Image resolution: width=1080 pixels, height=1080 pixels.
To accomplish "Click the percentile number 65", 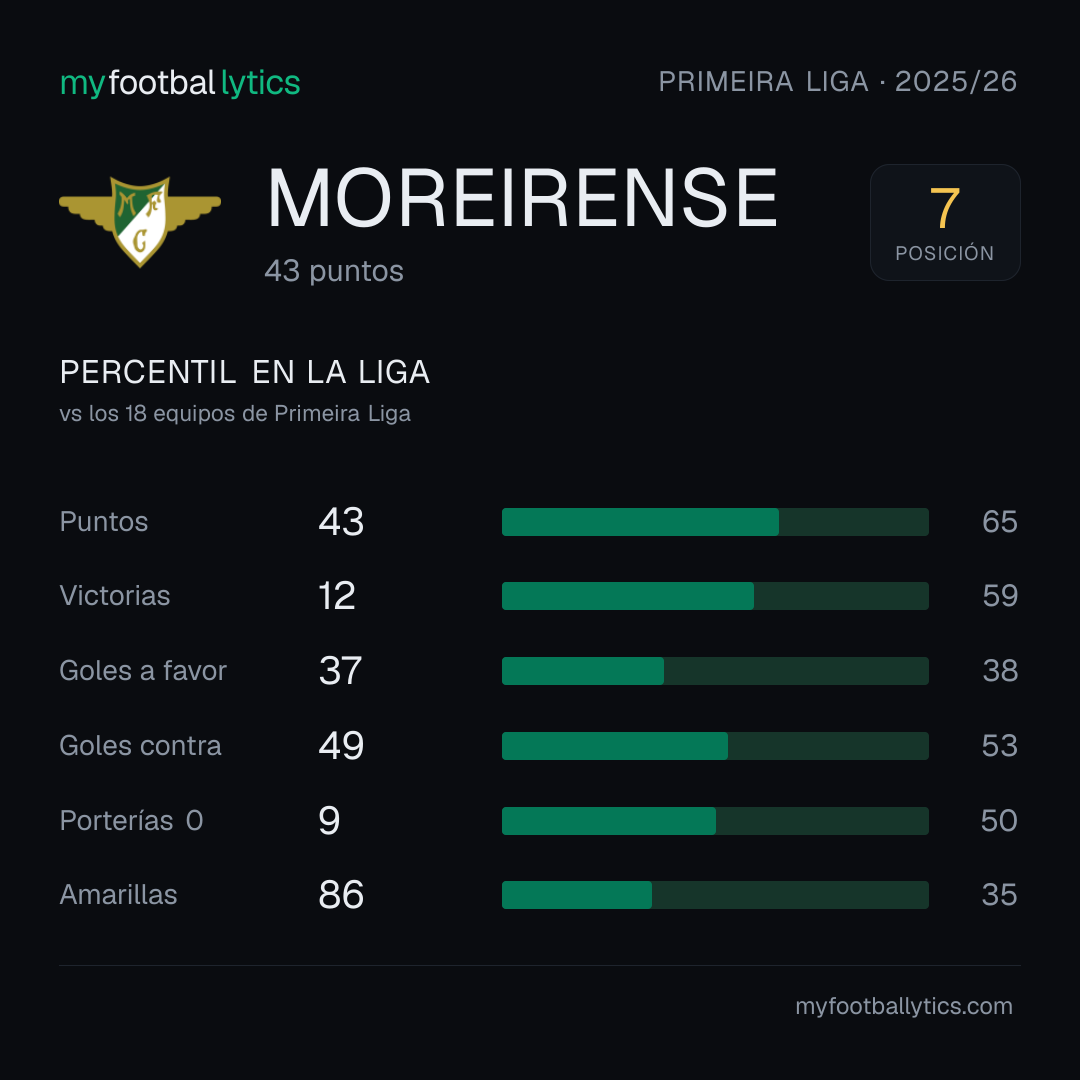I will click(999, 521).
